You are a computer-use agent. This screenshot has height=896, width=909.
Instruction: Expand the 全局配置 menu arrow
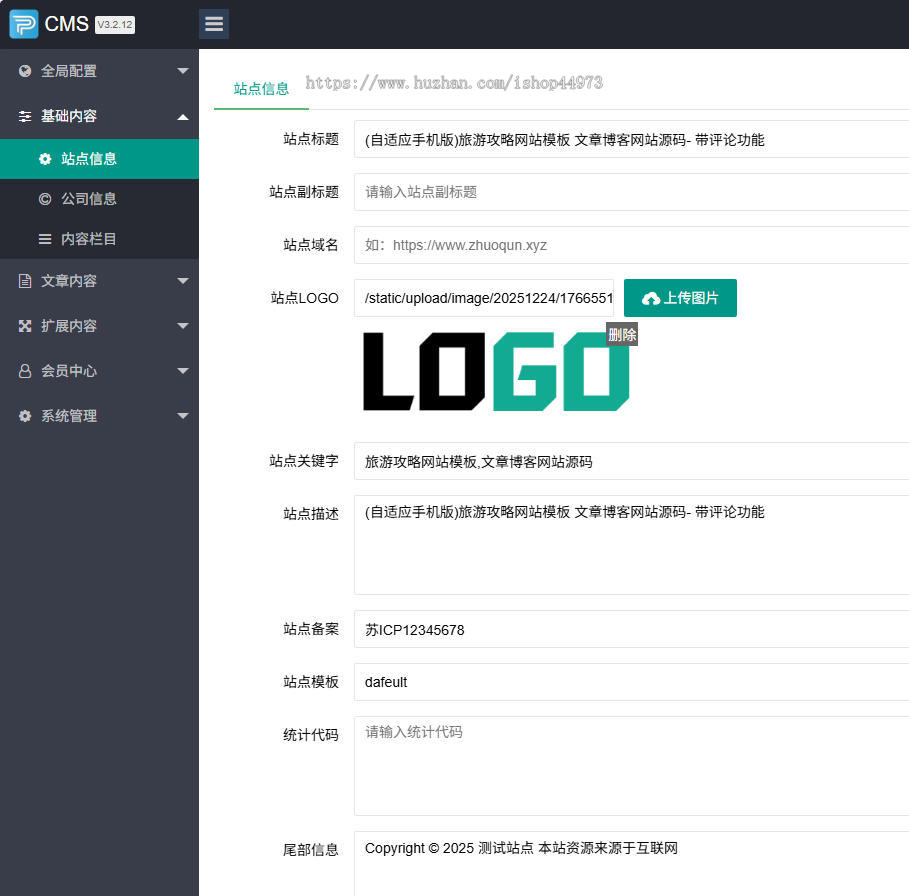click(182, 71)
